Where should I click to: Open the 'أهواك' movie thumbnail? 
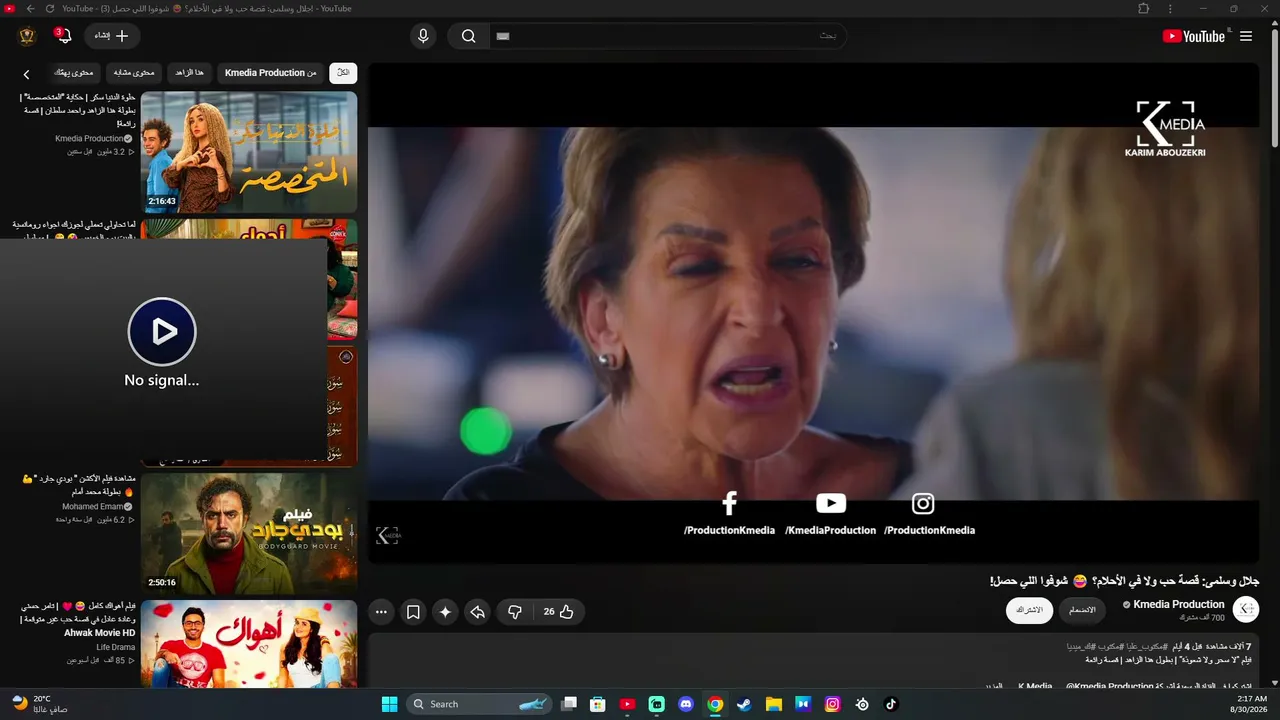(x=249, y=644)
